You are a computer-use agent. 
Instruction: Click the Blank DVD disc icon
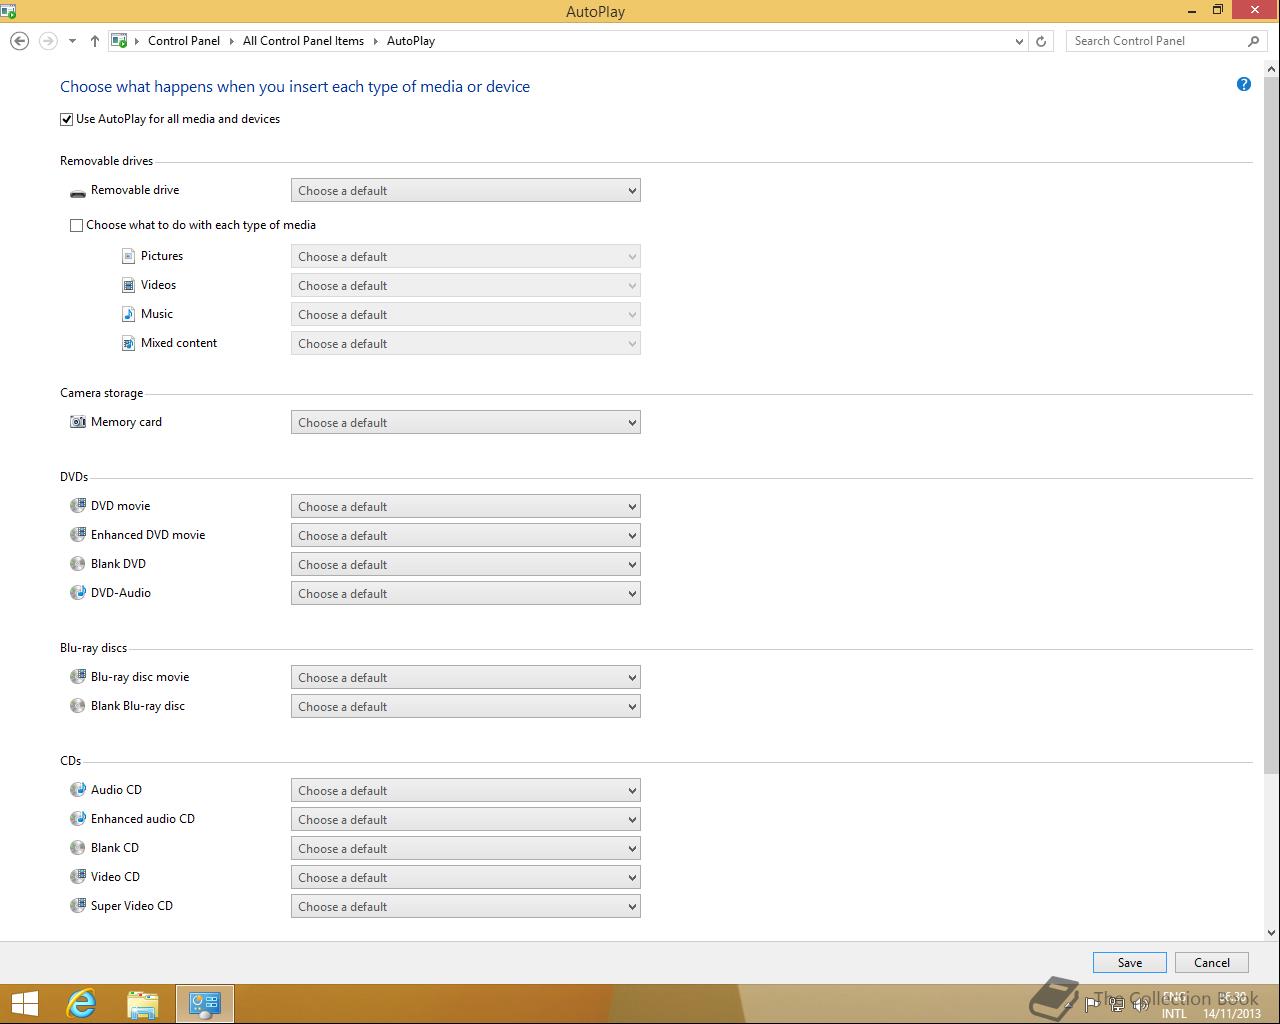click(78, 564)
